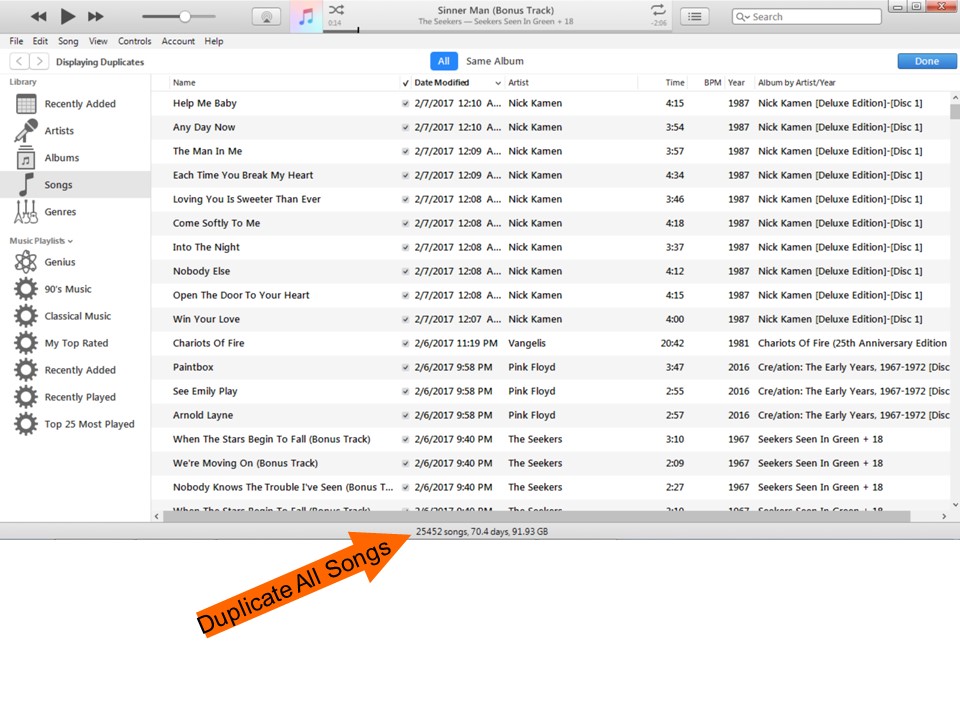Select the All duplicates filter
This screenshot has height=720, width=960.
pos(444,61)
